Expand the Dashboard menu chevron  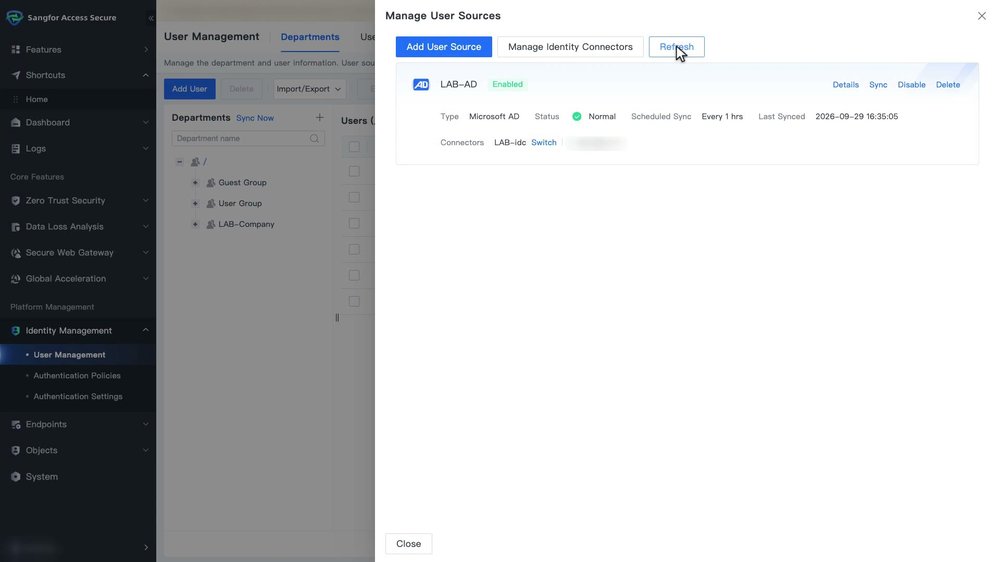[x=146, y=122]
